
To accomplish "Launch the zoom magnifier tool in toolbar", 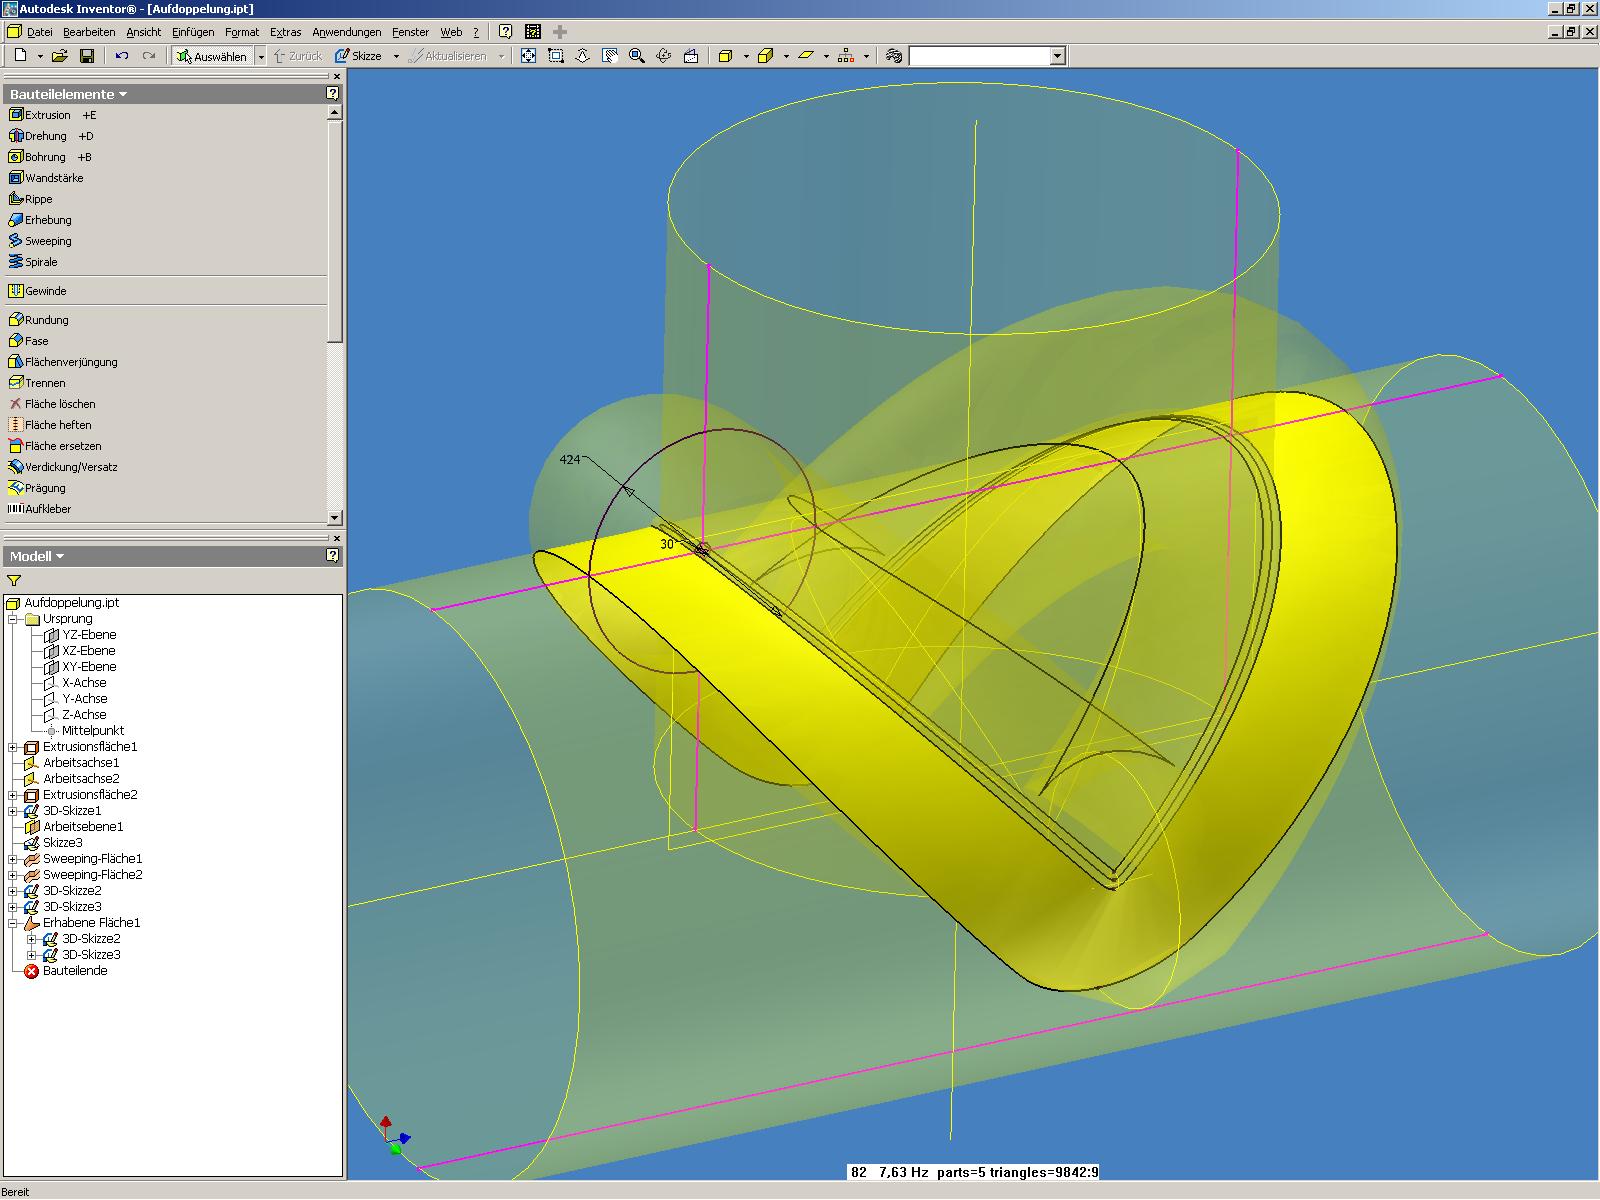I will (634, 56).
